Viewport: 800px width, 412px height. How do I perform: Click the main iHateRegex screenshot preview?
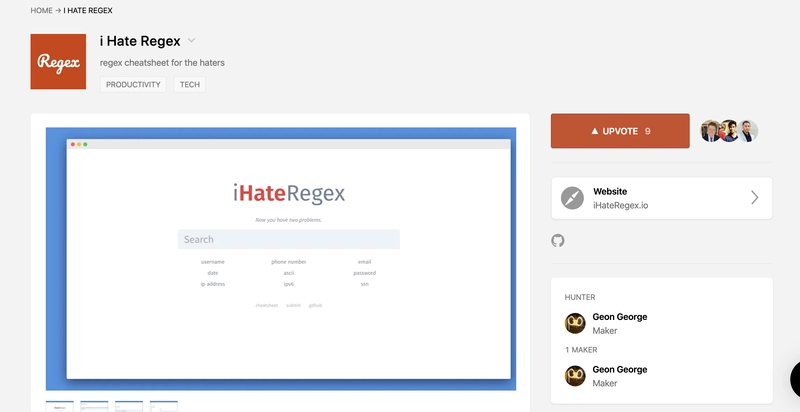281,259
